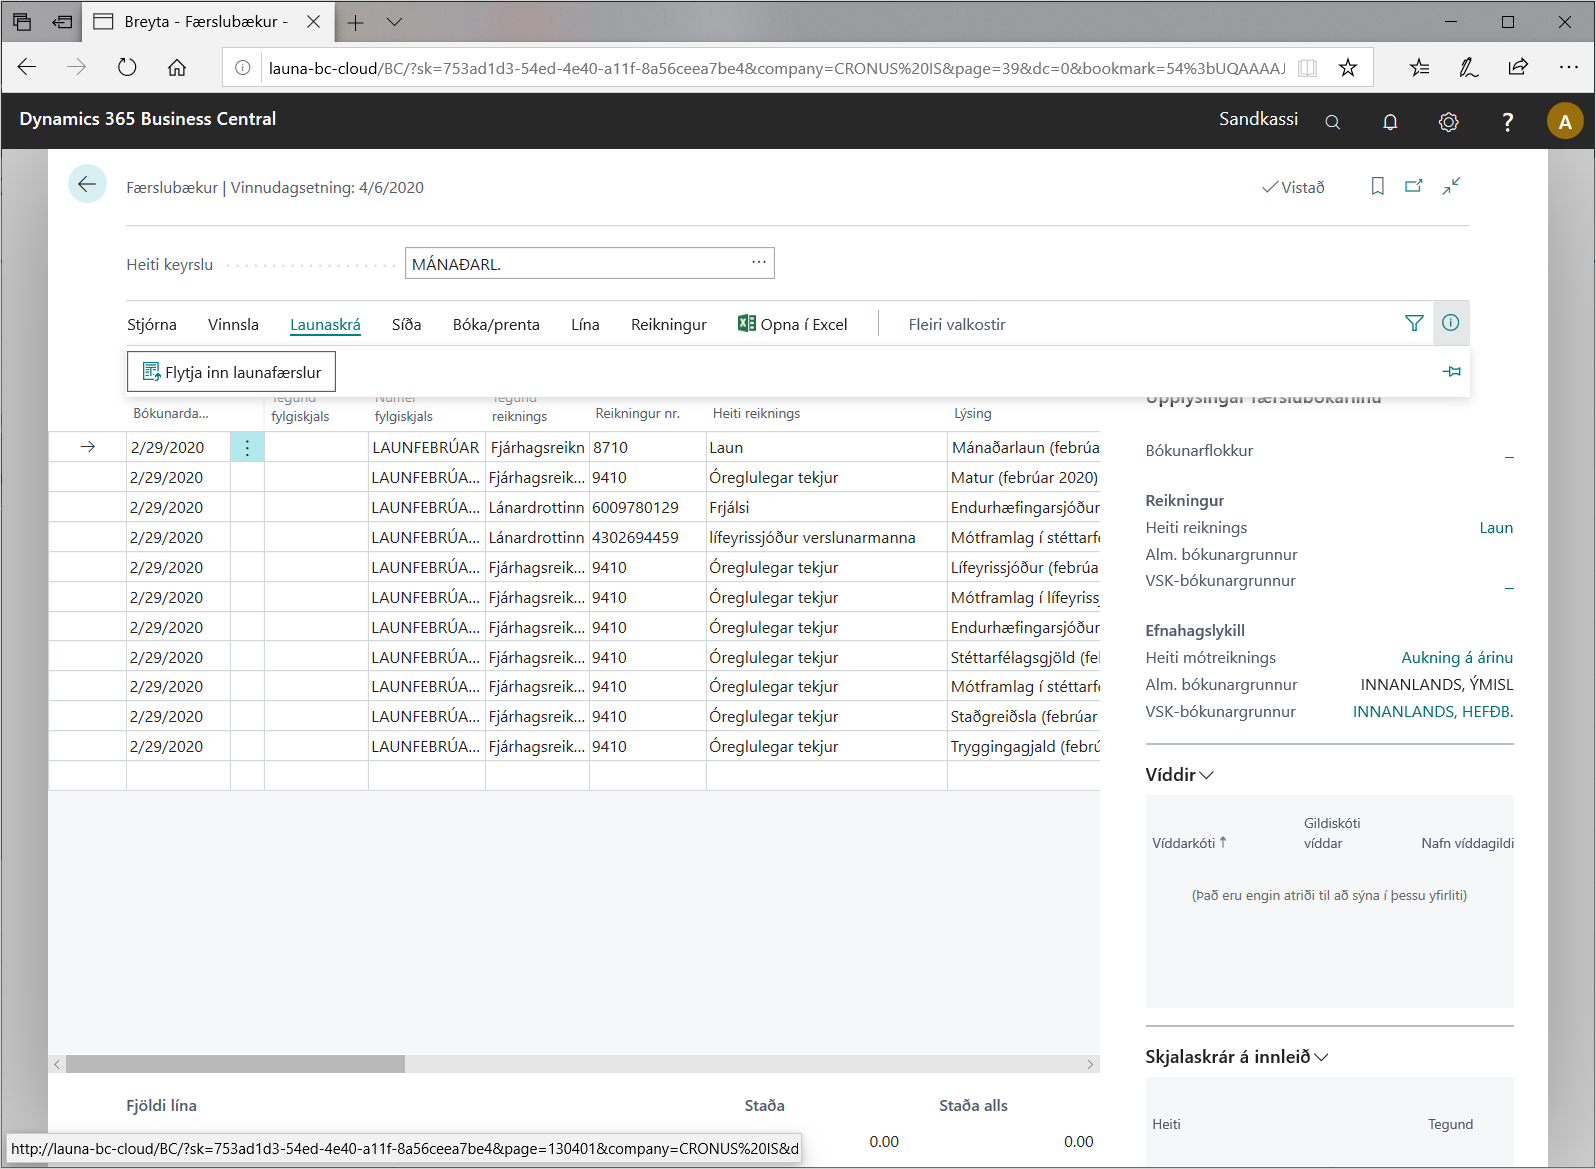Open the Bóka/prenta menu

pyautogui.click(x=496, y=325)
